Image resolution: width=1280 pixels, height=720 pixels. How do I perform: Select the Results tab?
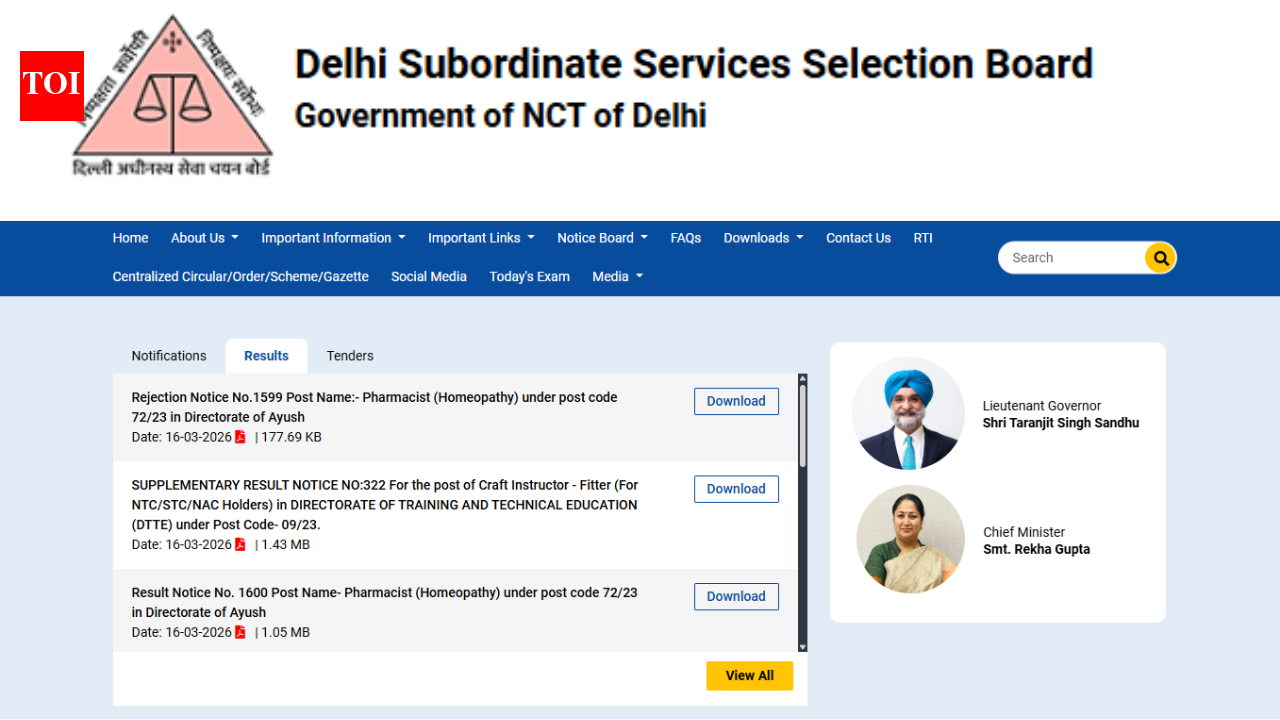(266, 356)
